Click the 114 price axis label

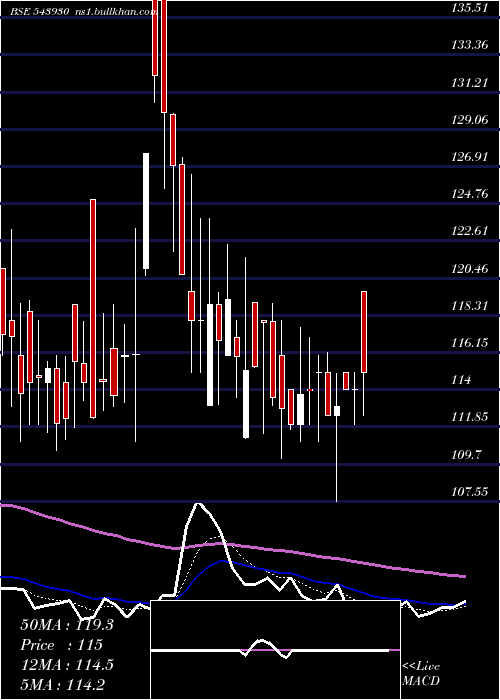tap(461, 380)
